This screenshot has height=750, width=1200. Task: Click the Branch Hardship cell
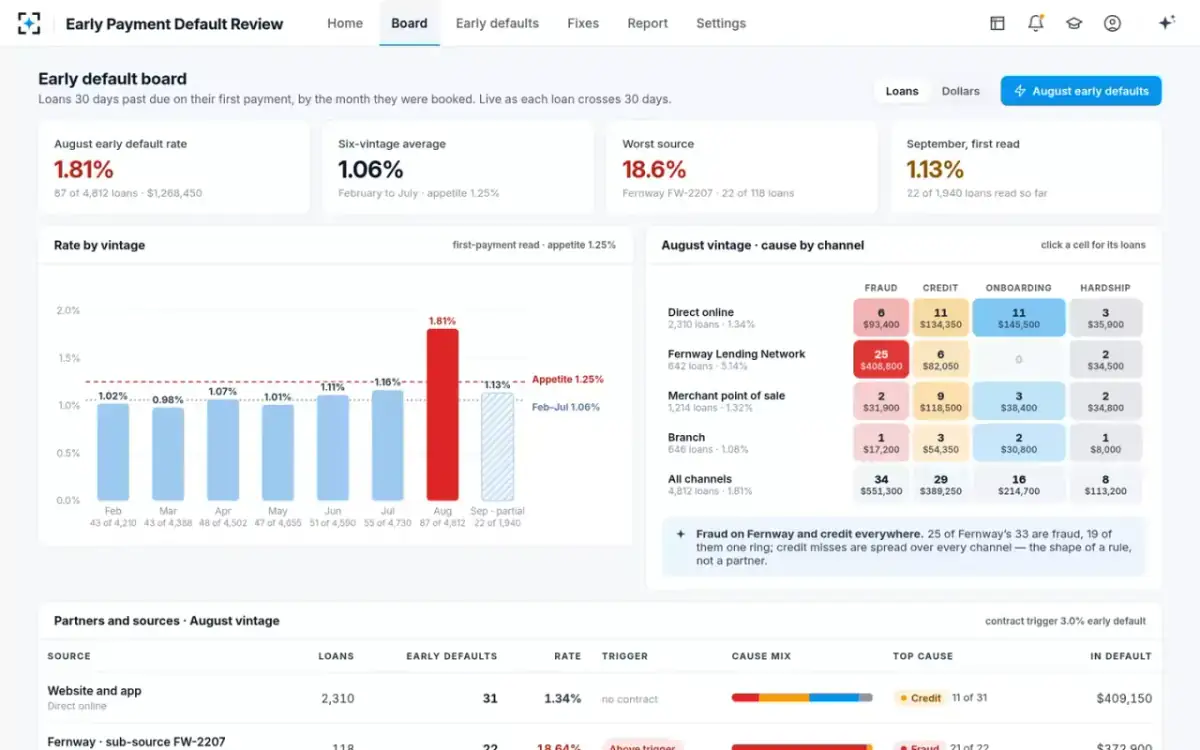[x=1105, y=444]
